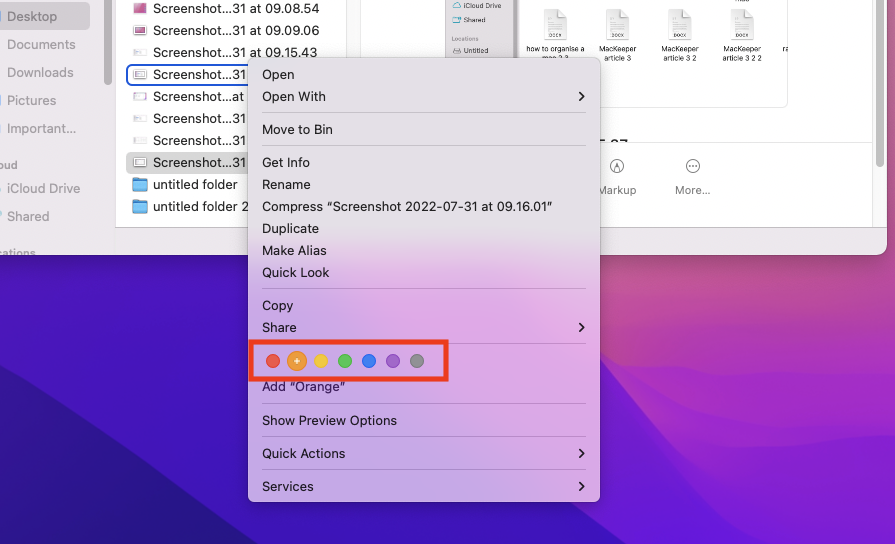The width and height of the screenshot is (895, 544).
Task: Click file icon of Screenshot 09.09.06
Action: [x=140, y=30]
